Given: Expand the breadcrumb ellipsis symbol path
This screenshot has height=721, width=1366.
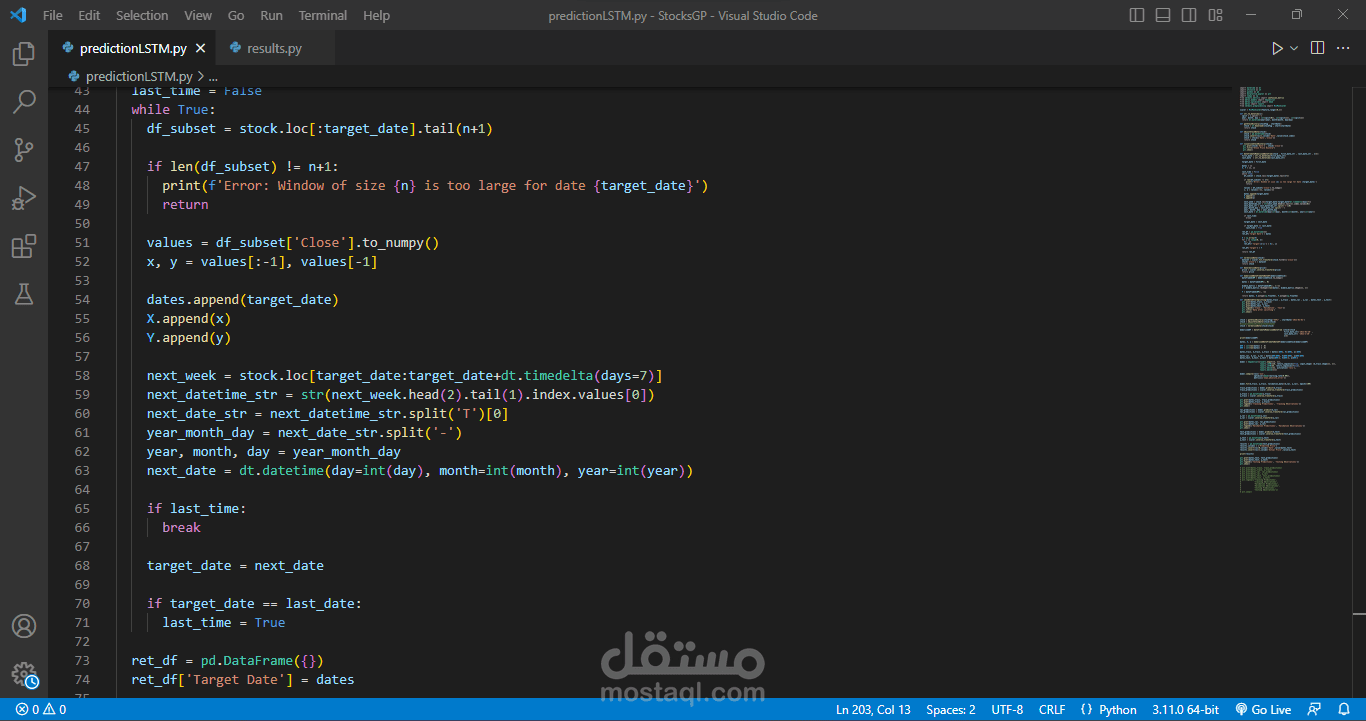Looking at the screenshot, I should pos(213,76).
